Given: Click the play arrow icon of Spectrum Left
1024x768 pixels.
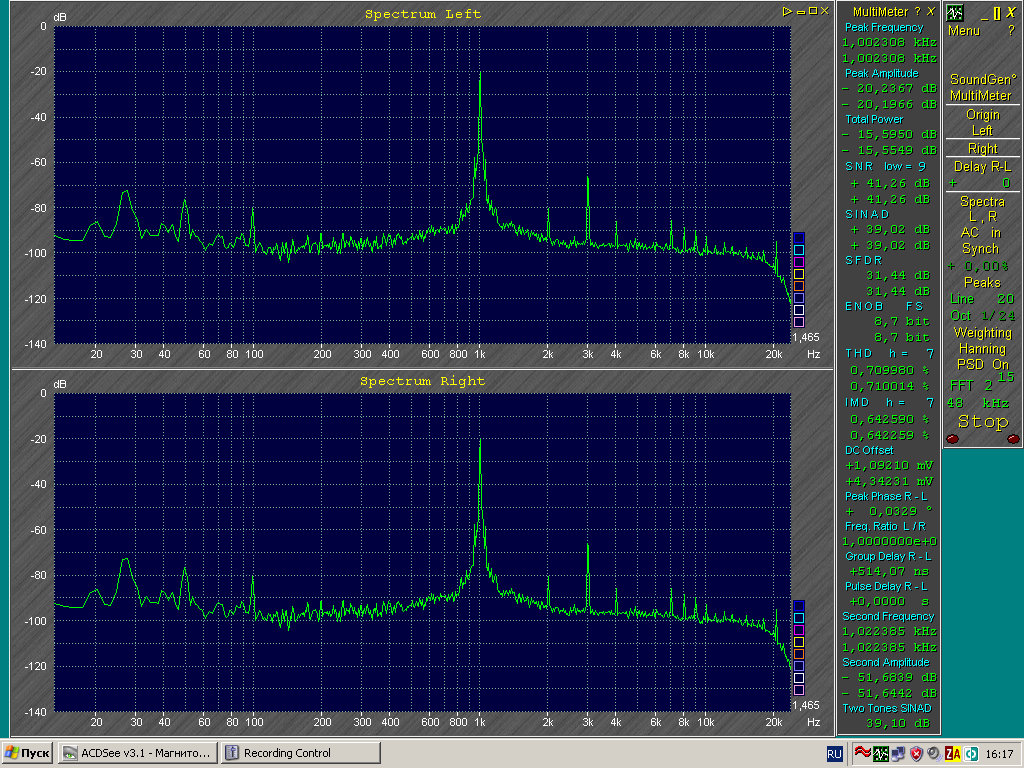Looking at the screenshot, I should point(788,11).
